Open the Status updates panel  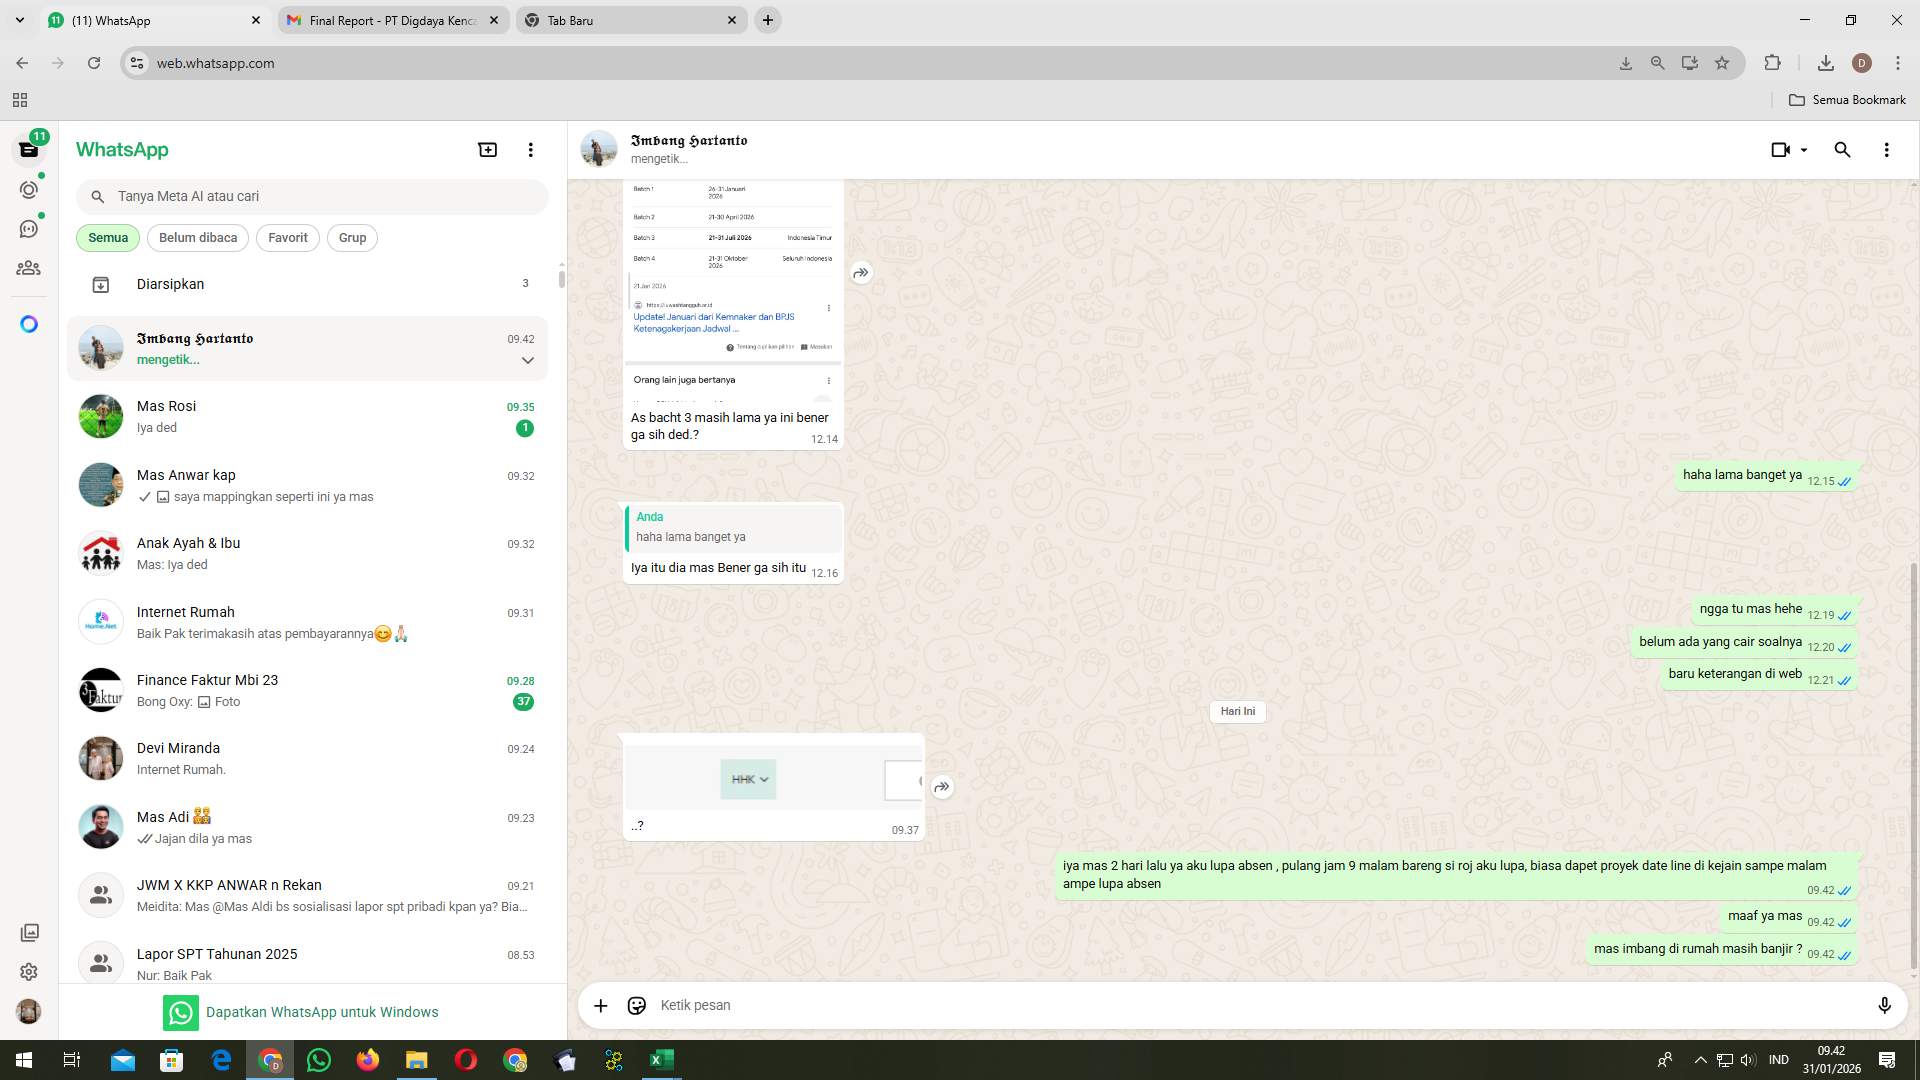click(x=29, y=189)
